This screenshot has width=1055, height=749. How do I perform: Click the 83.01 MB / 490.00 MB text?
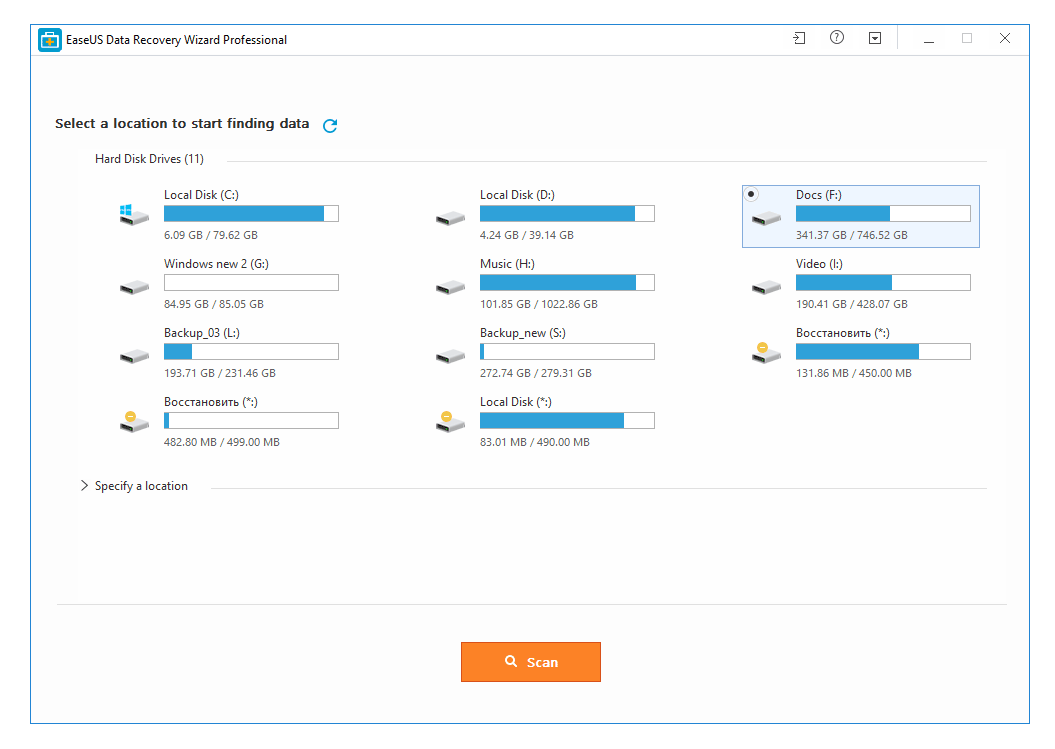coord(535,442)
